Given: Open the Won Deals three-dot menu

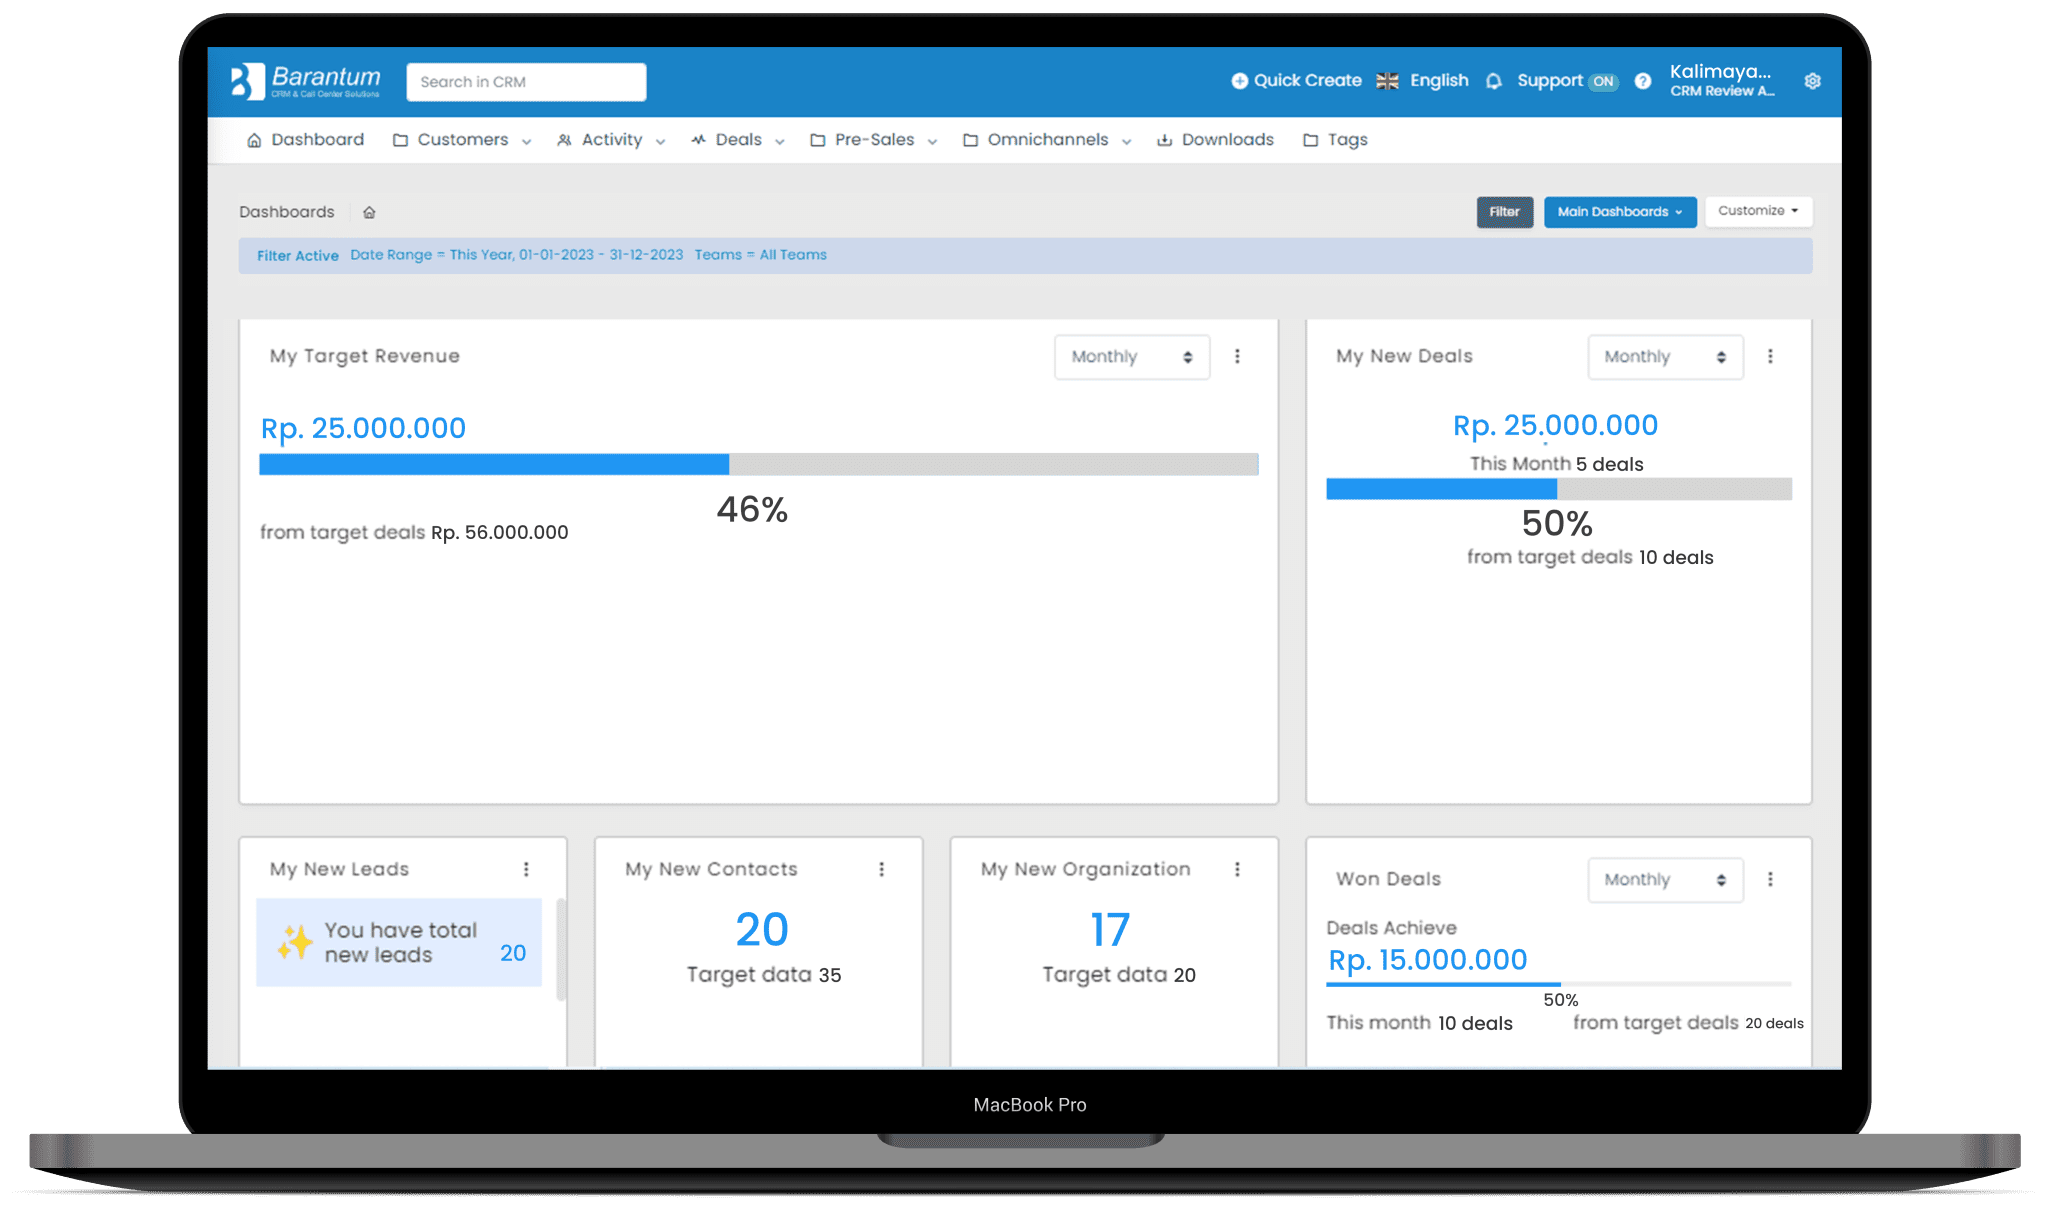Looking at the screenshot, I should pos(1771,879).
